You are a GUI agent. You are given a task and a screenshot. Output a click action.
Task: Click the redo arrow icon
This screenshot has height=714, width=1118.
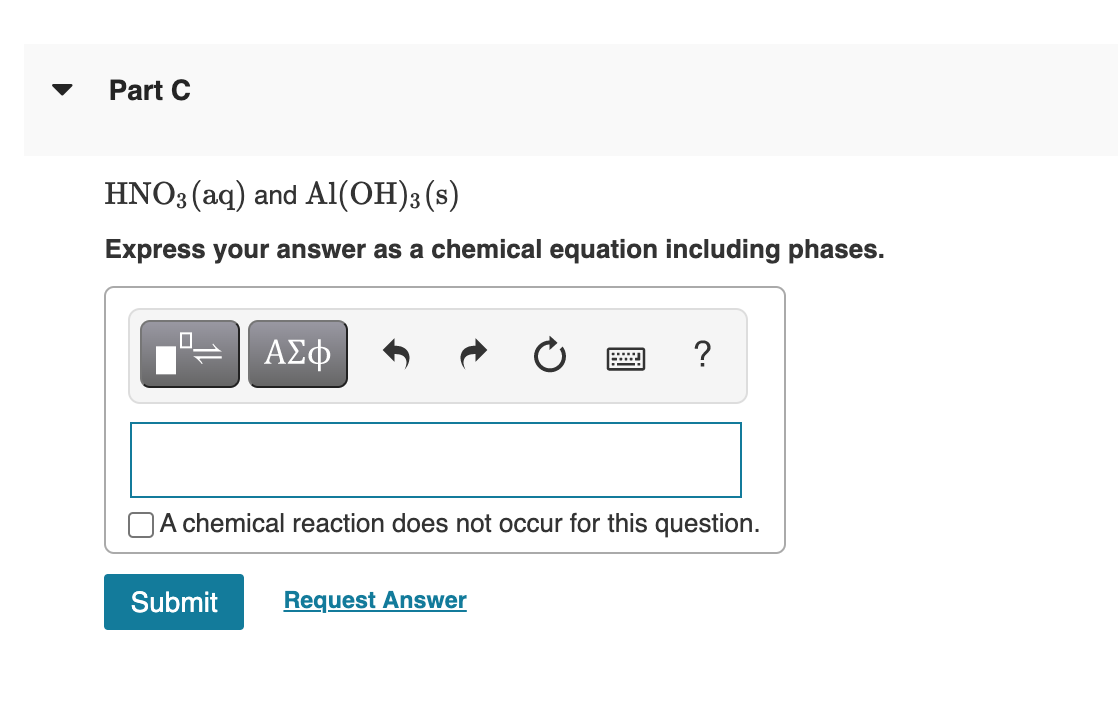[x=474, y=354]
